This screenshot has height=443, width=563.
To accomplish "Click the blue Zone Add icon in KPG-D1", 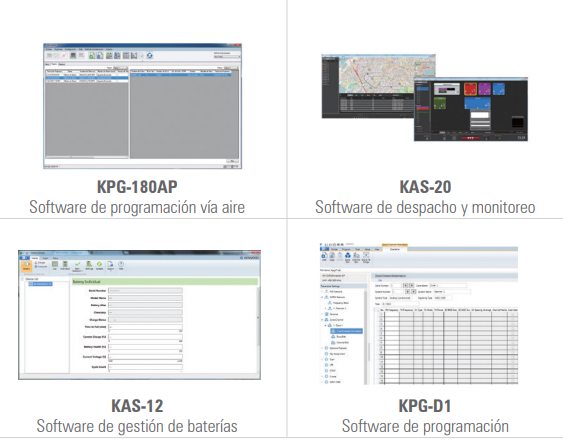I will [348, 256].
